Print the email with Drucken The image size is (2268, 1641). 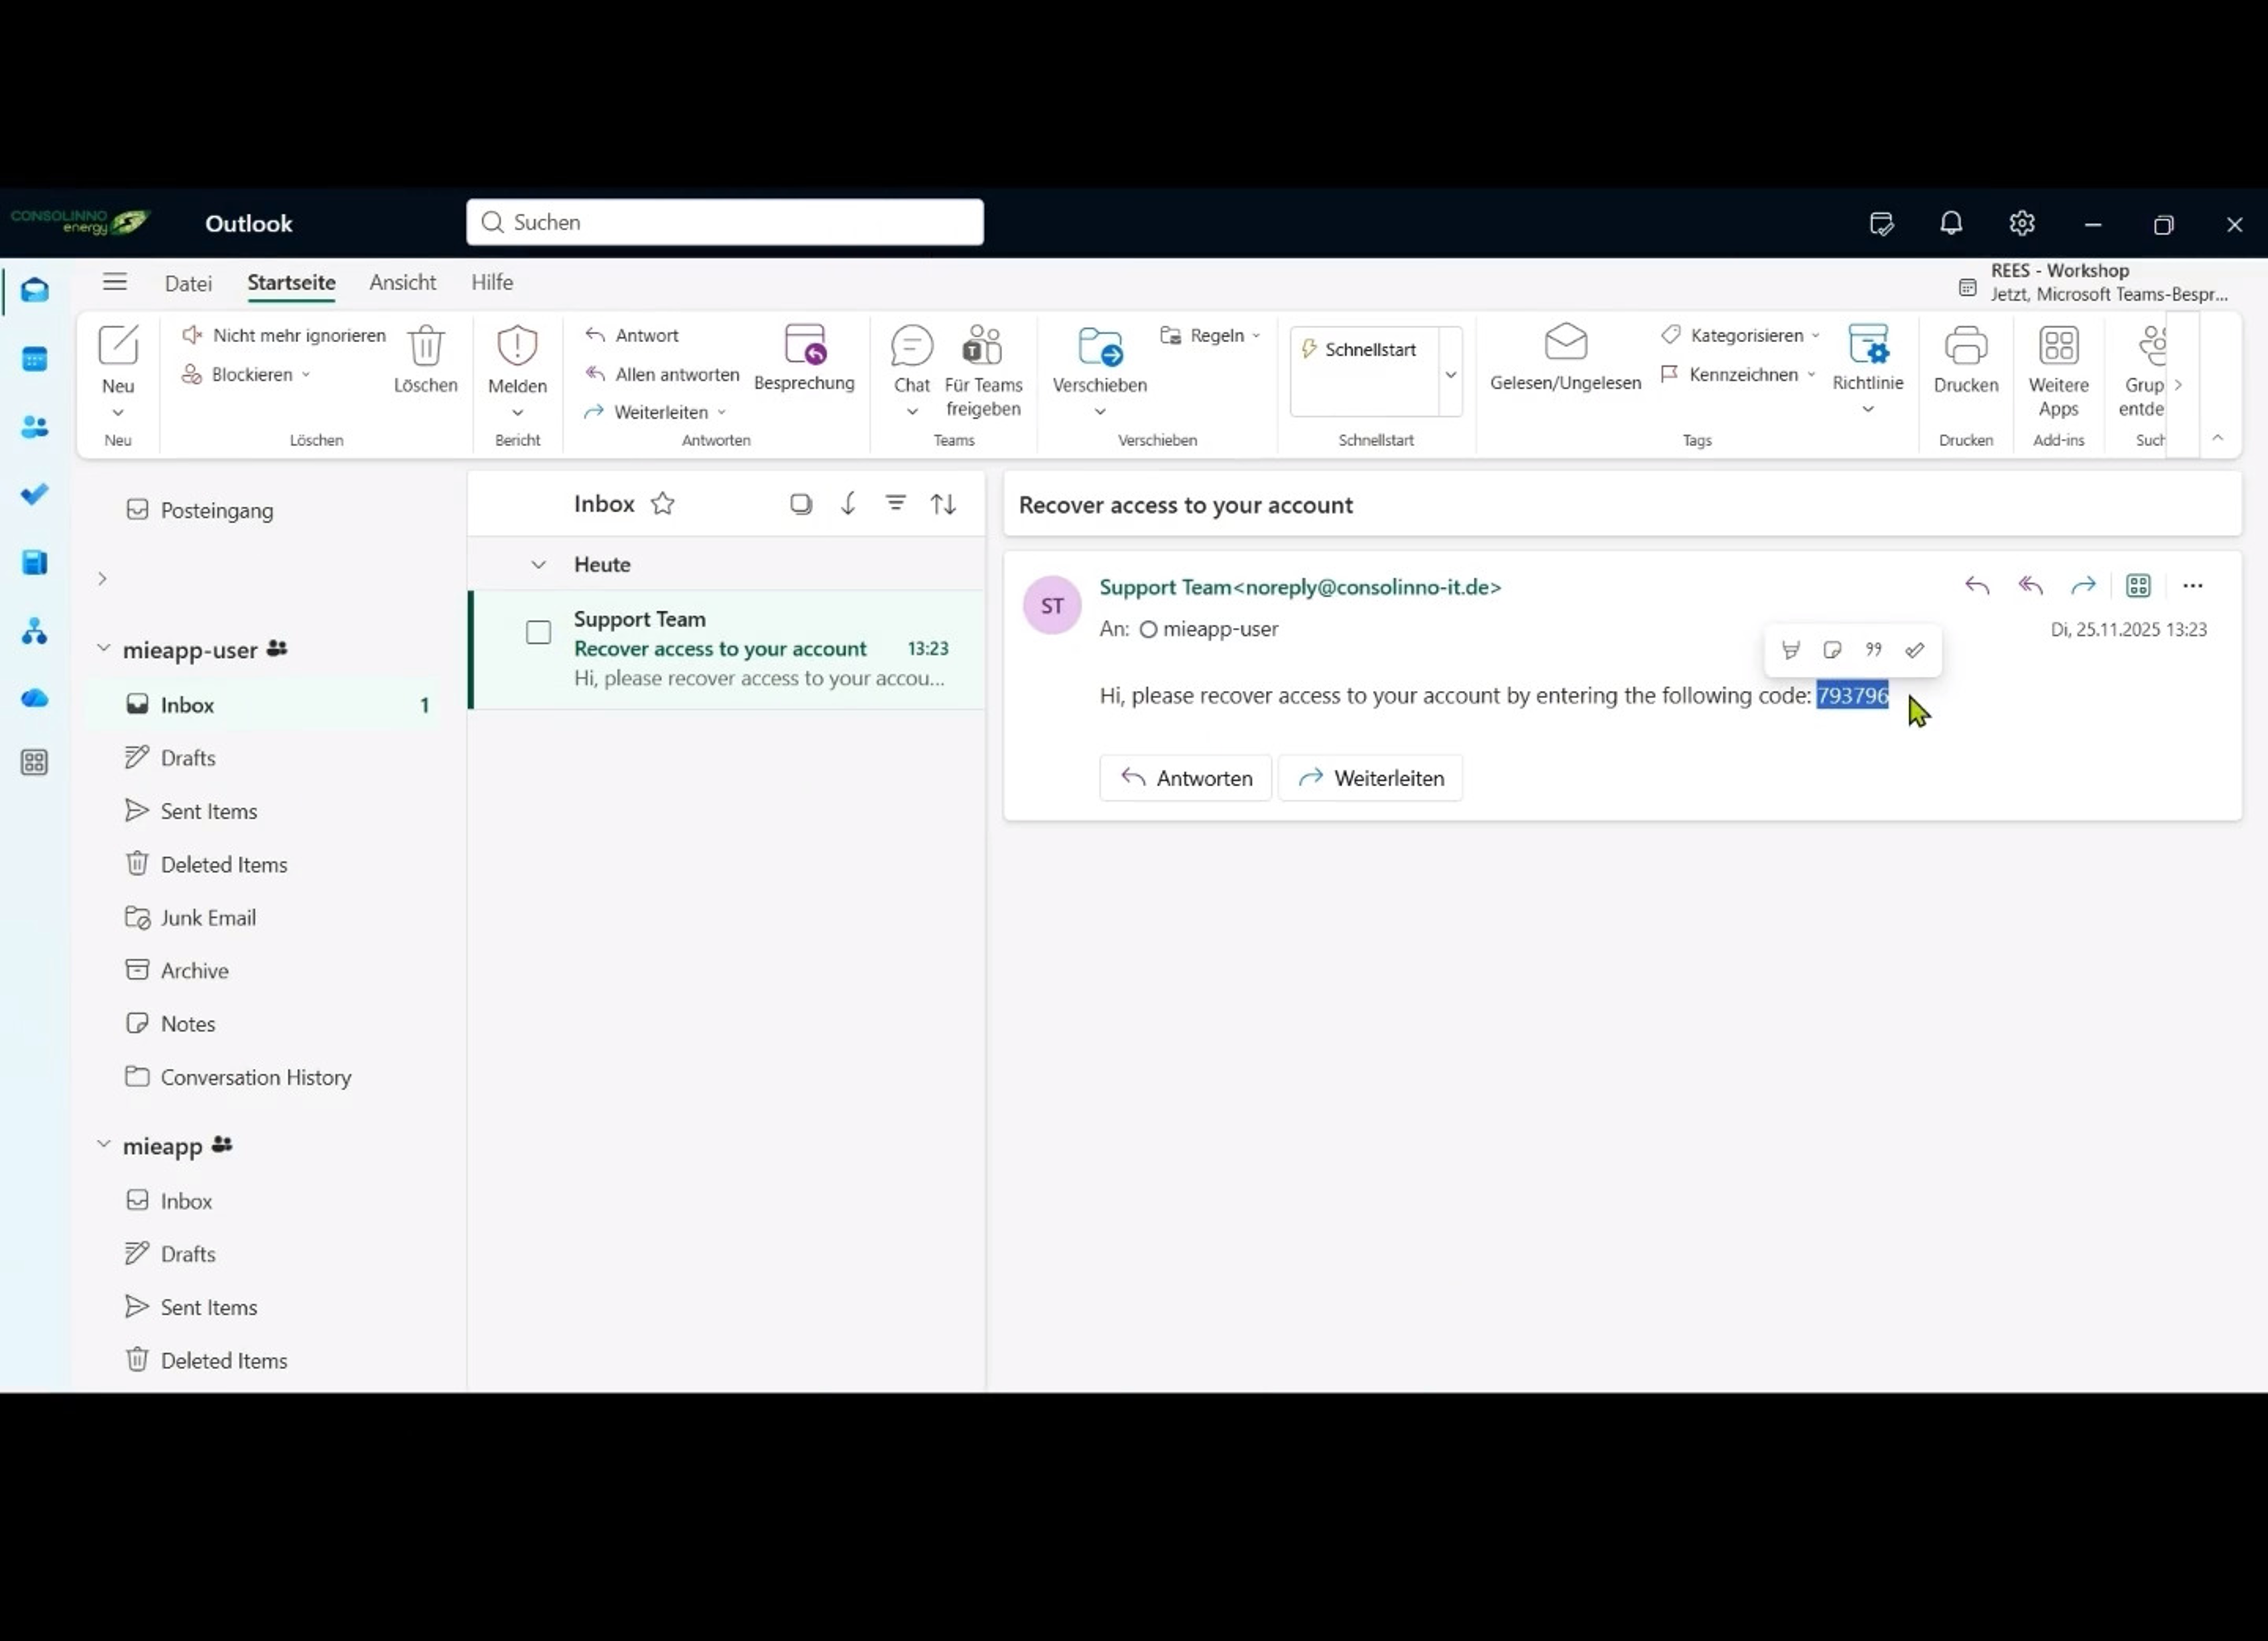pos(1966,359)
